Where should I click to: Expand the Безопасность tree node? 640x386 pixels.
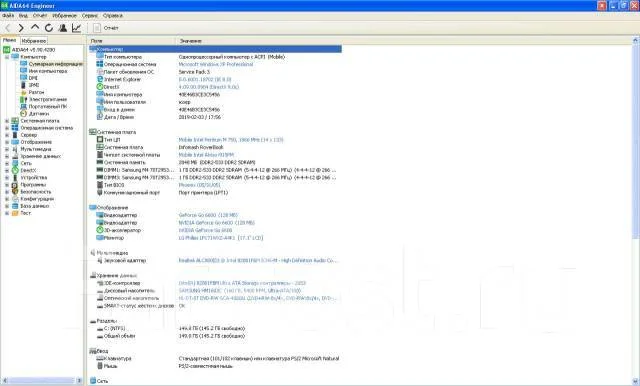coord(7,192)
